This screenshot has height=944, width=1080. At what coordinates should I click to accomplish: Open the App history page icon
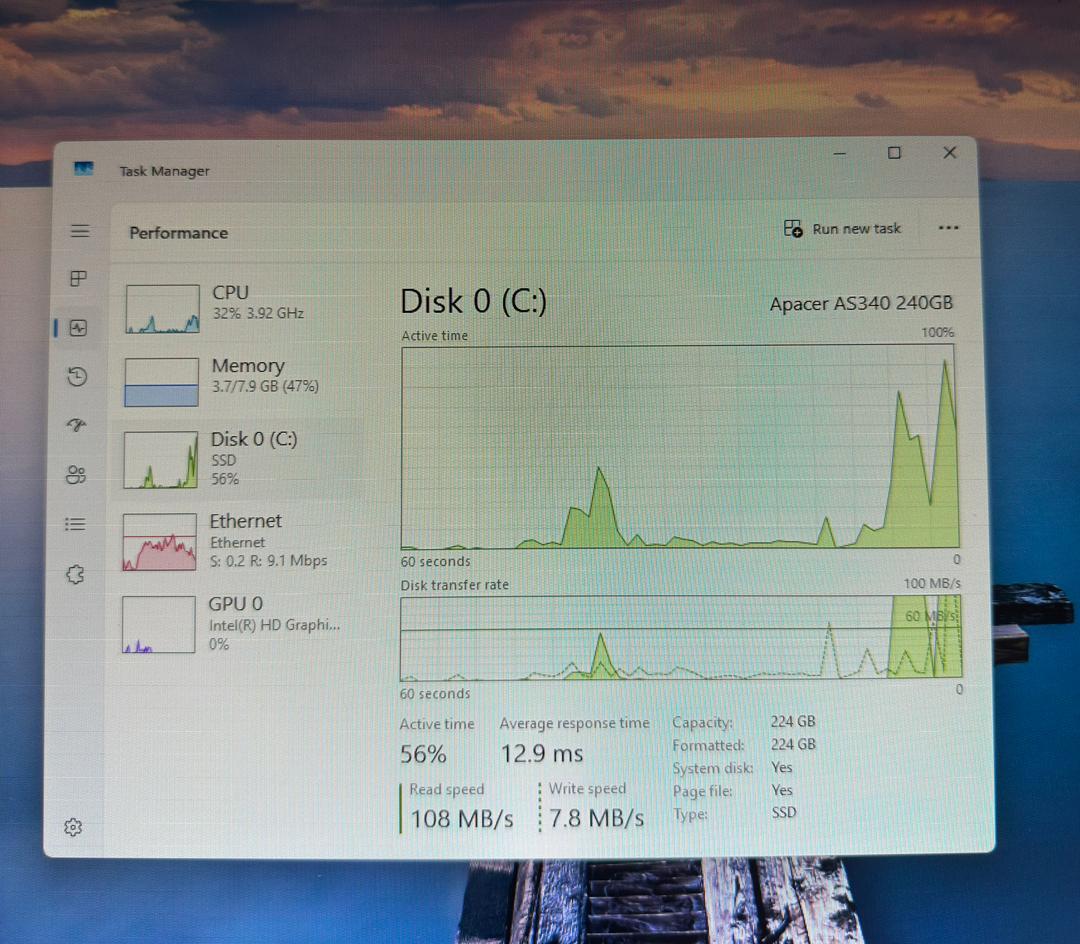pyautogui.click(x=77, y=377)
